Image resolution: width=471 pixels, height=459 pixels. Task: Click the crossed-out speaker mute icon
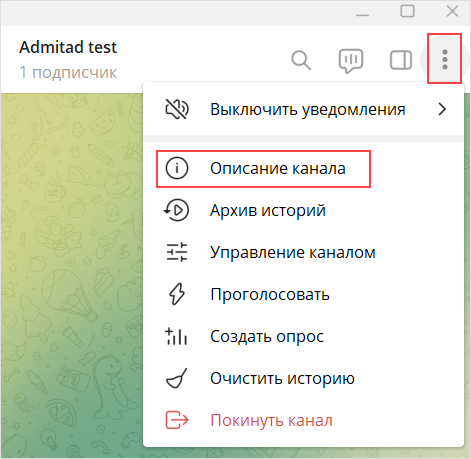[x=177, y=109]
